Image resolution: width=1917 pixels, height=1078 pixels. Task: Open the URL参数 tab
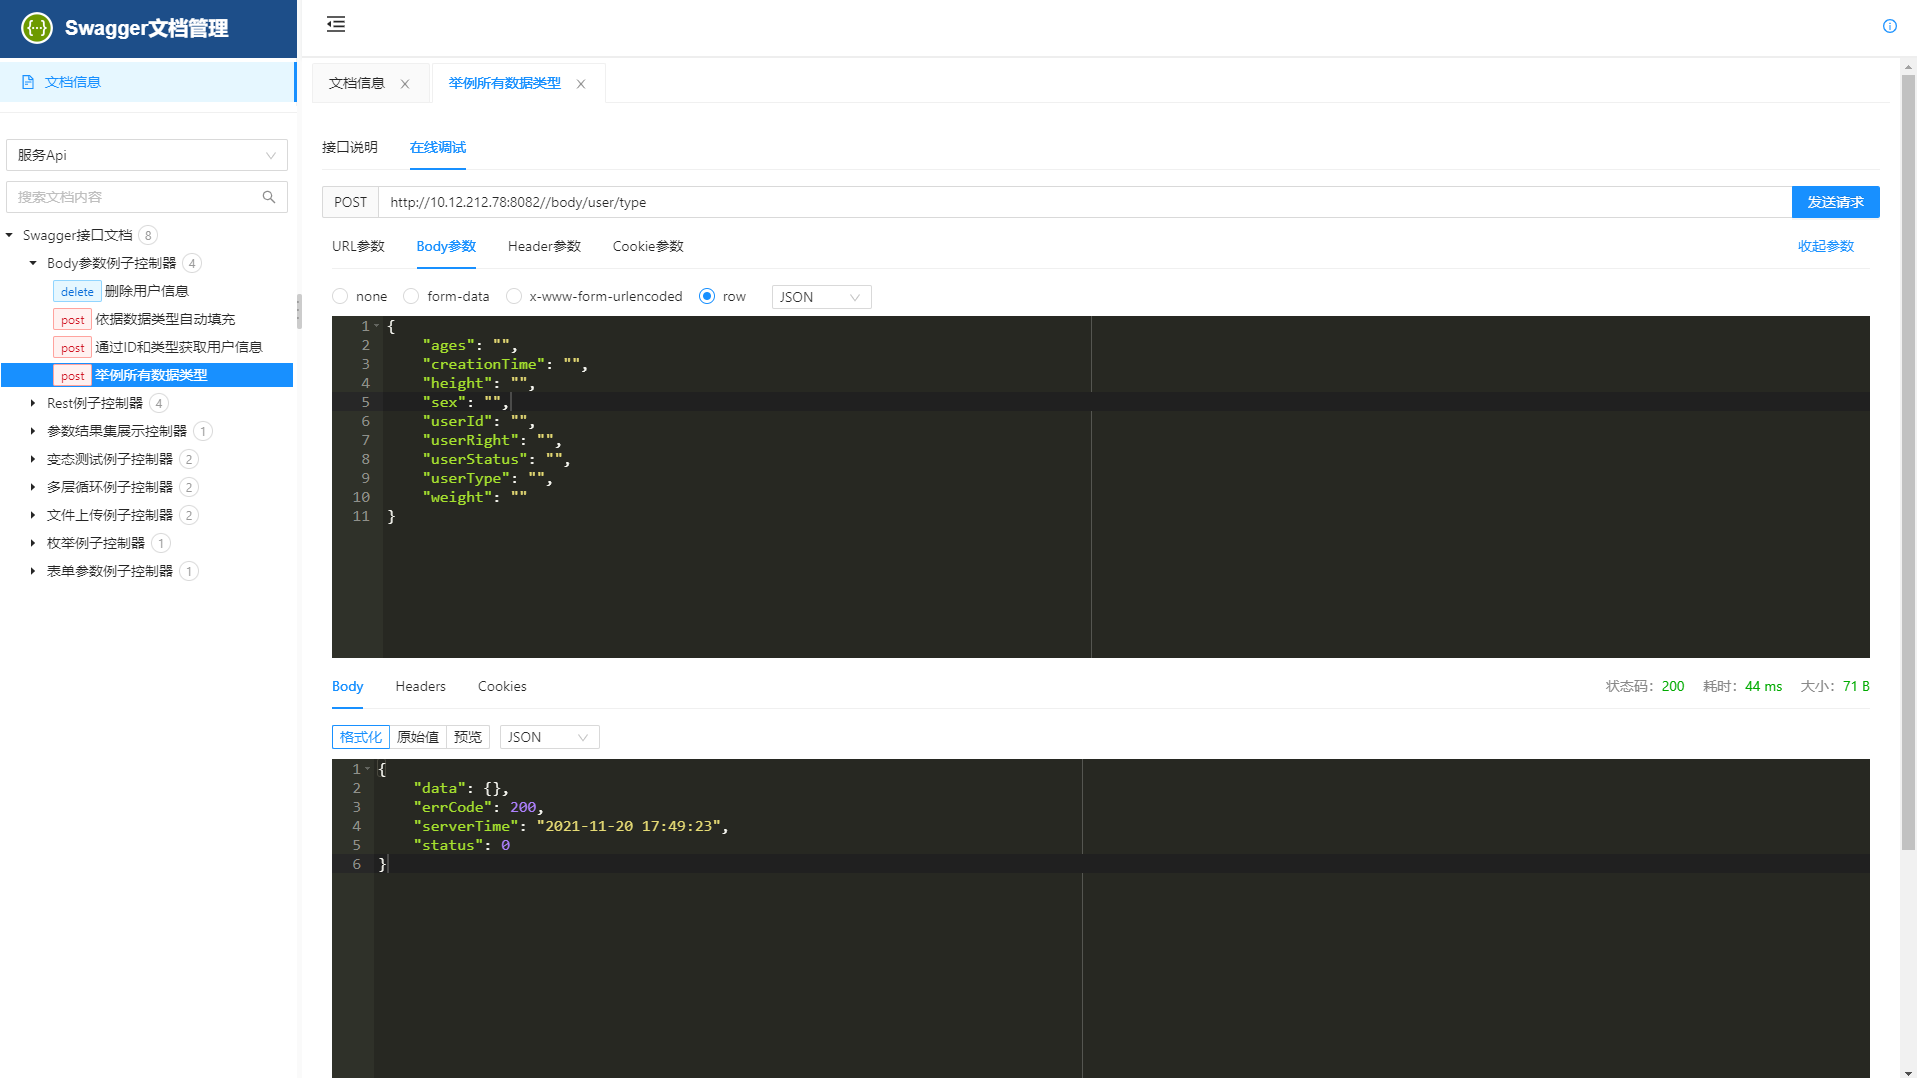(358, 246)
